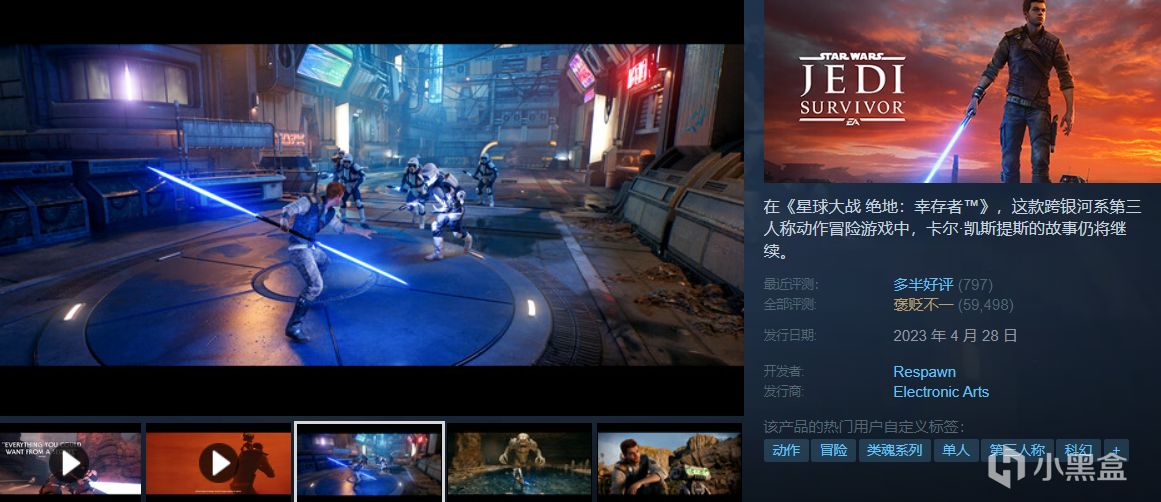1161x502 pixels.
Task: Open the swamp creature screenshot thumbnail
Action: pos(520,463)
